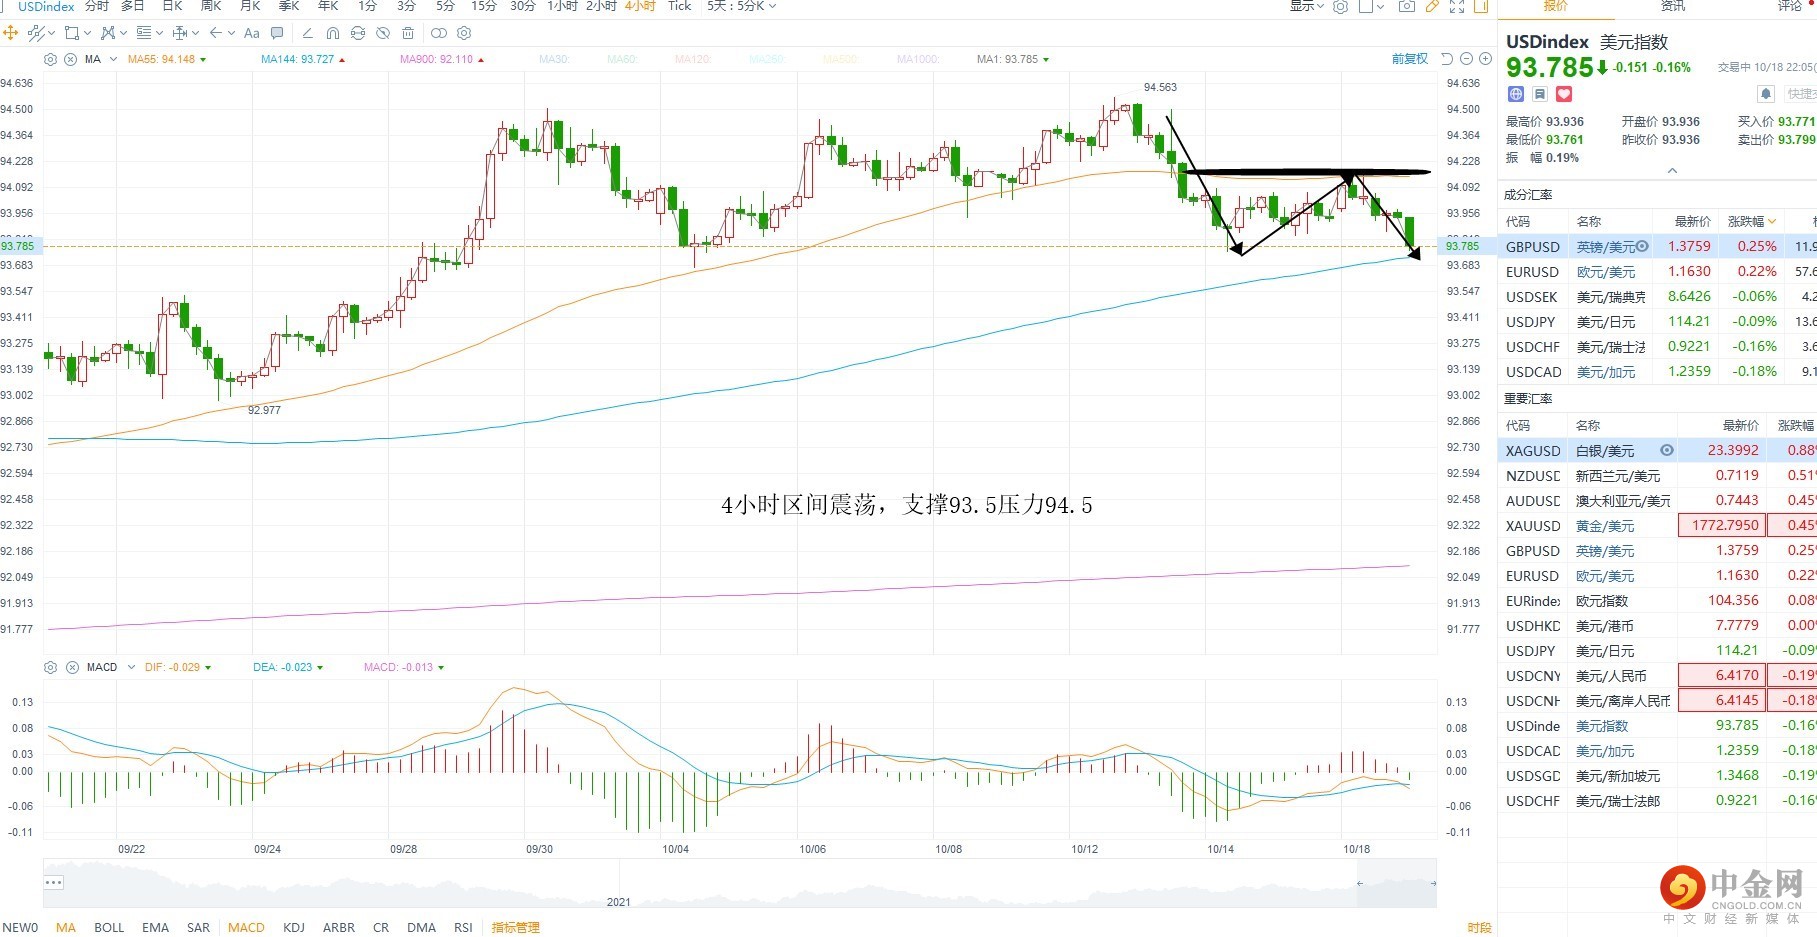Screen dimensions: 1817x937
Task: Expand the MACD indicator dropdown
Action: [x=131, y=667]
